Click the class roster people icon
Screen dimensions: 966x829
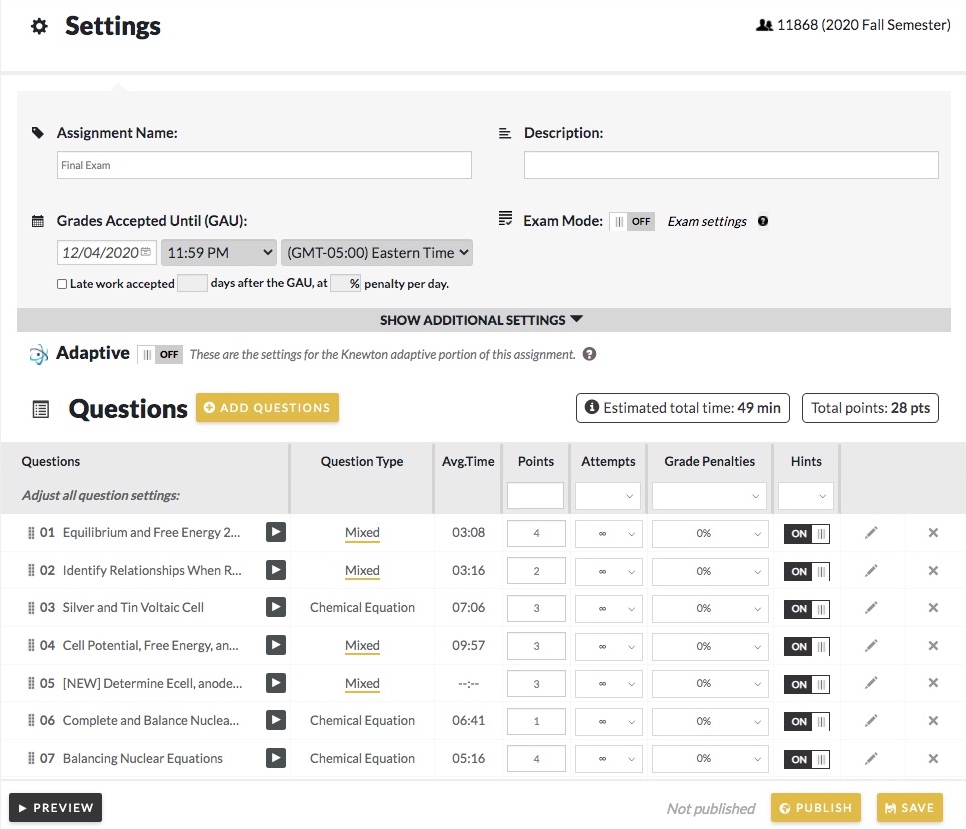pos(764,25)
